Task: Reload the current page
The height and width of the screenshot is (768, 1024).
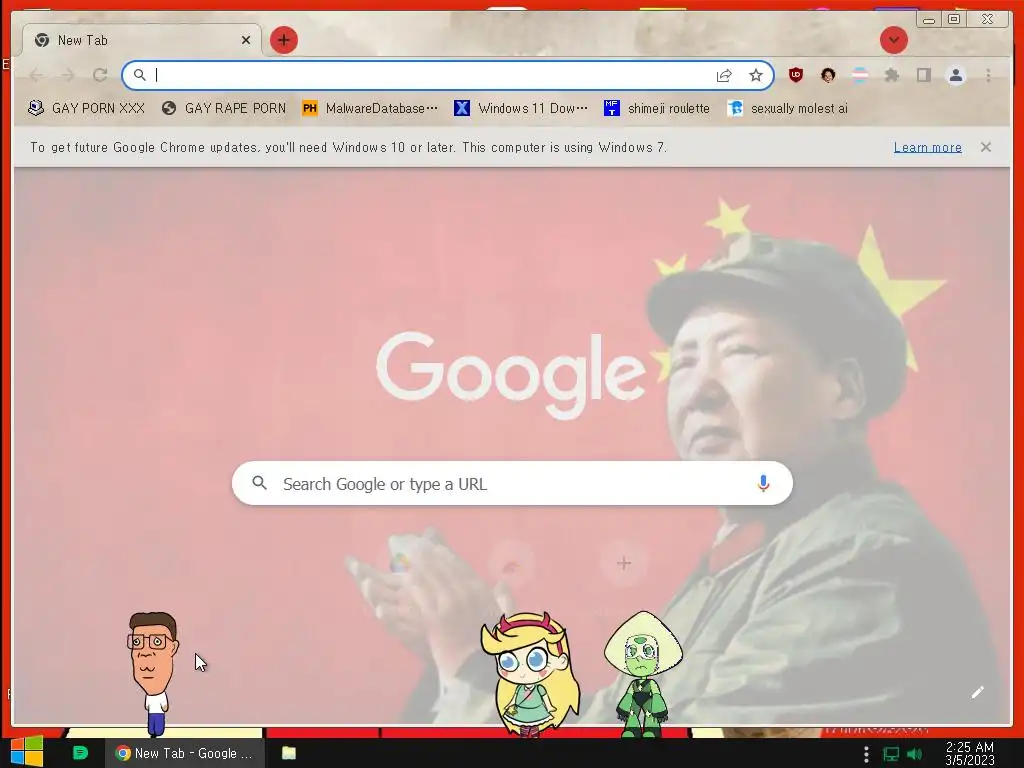Action: pos(100,76)
